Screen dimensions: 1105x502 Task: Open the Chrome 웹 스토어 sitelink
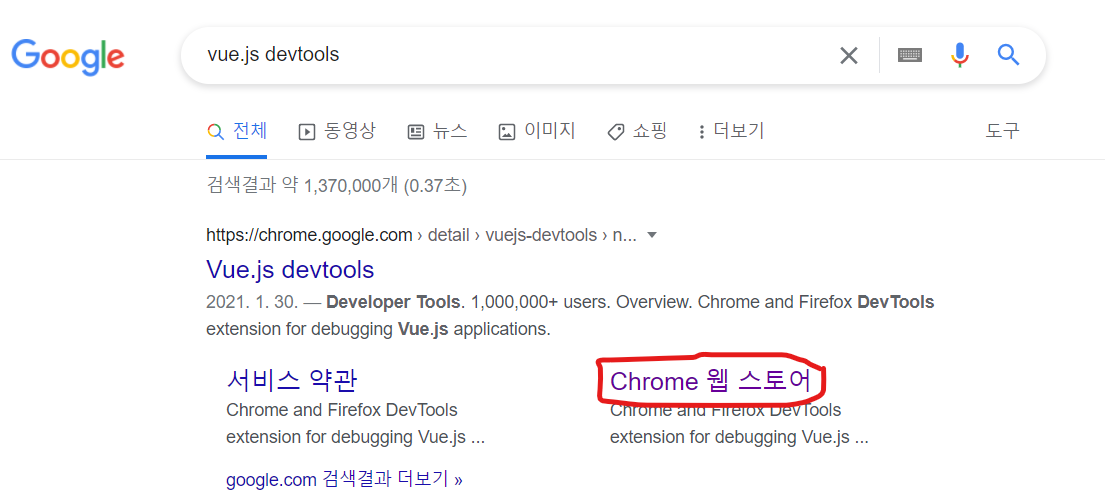(x=711, y=381)
